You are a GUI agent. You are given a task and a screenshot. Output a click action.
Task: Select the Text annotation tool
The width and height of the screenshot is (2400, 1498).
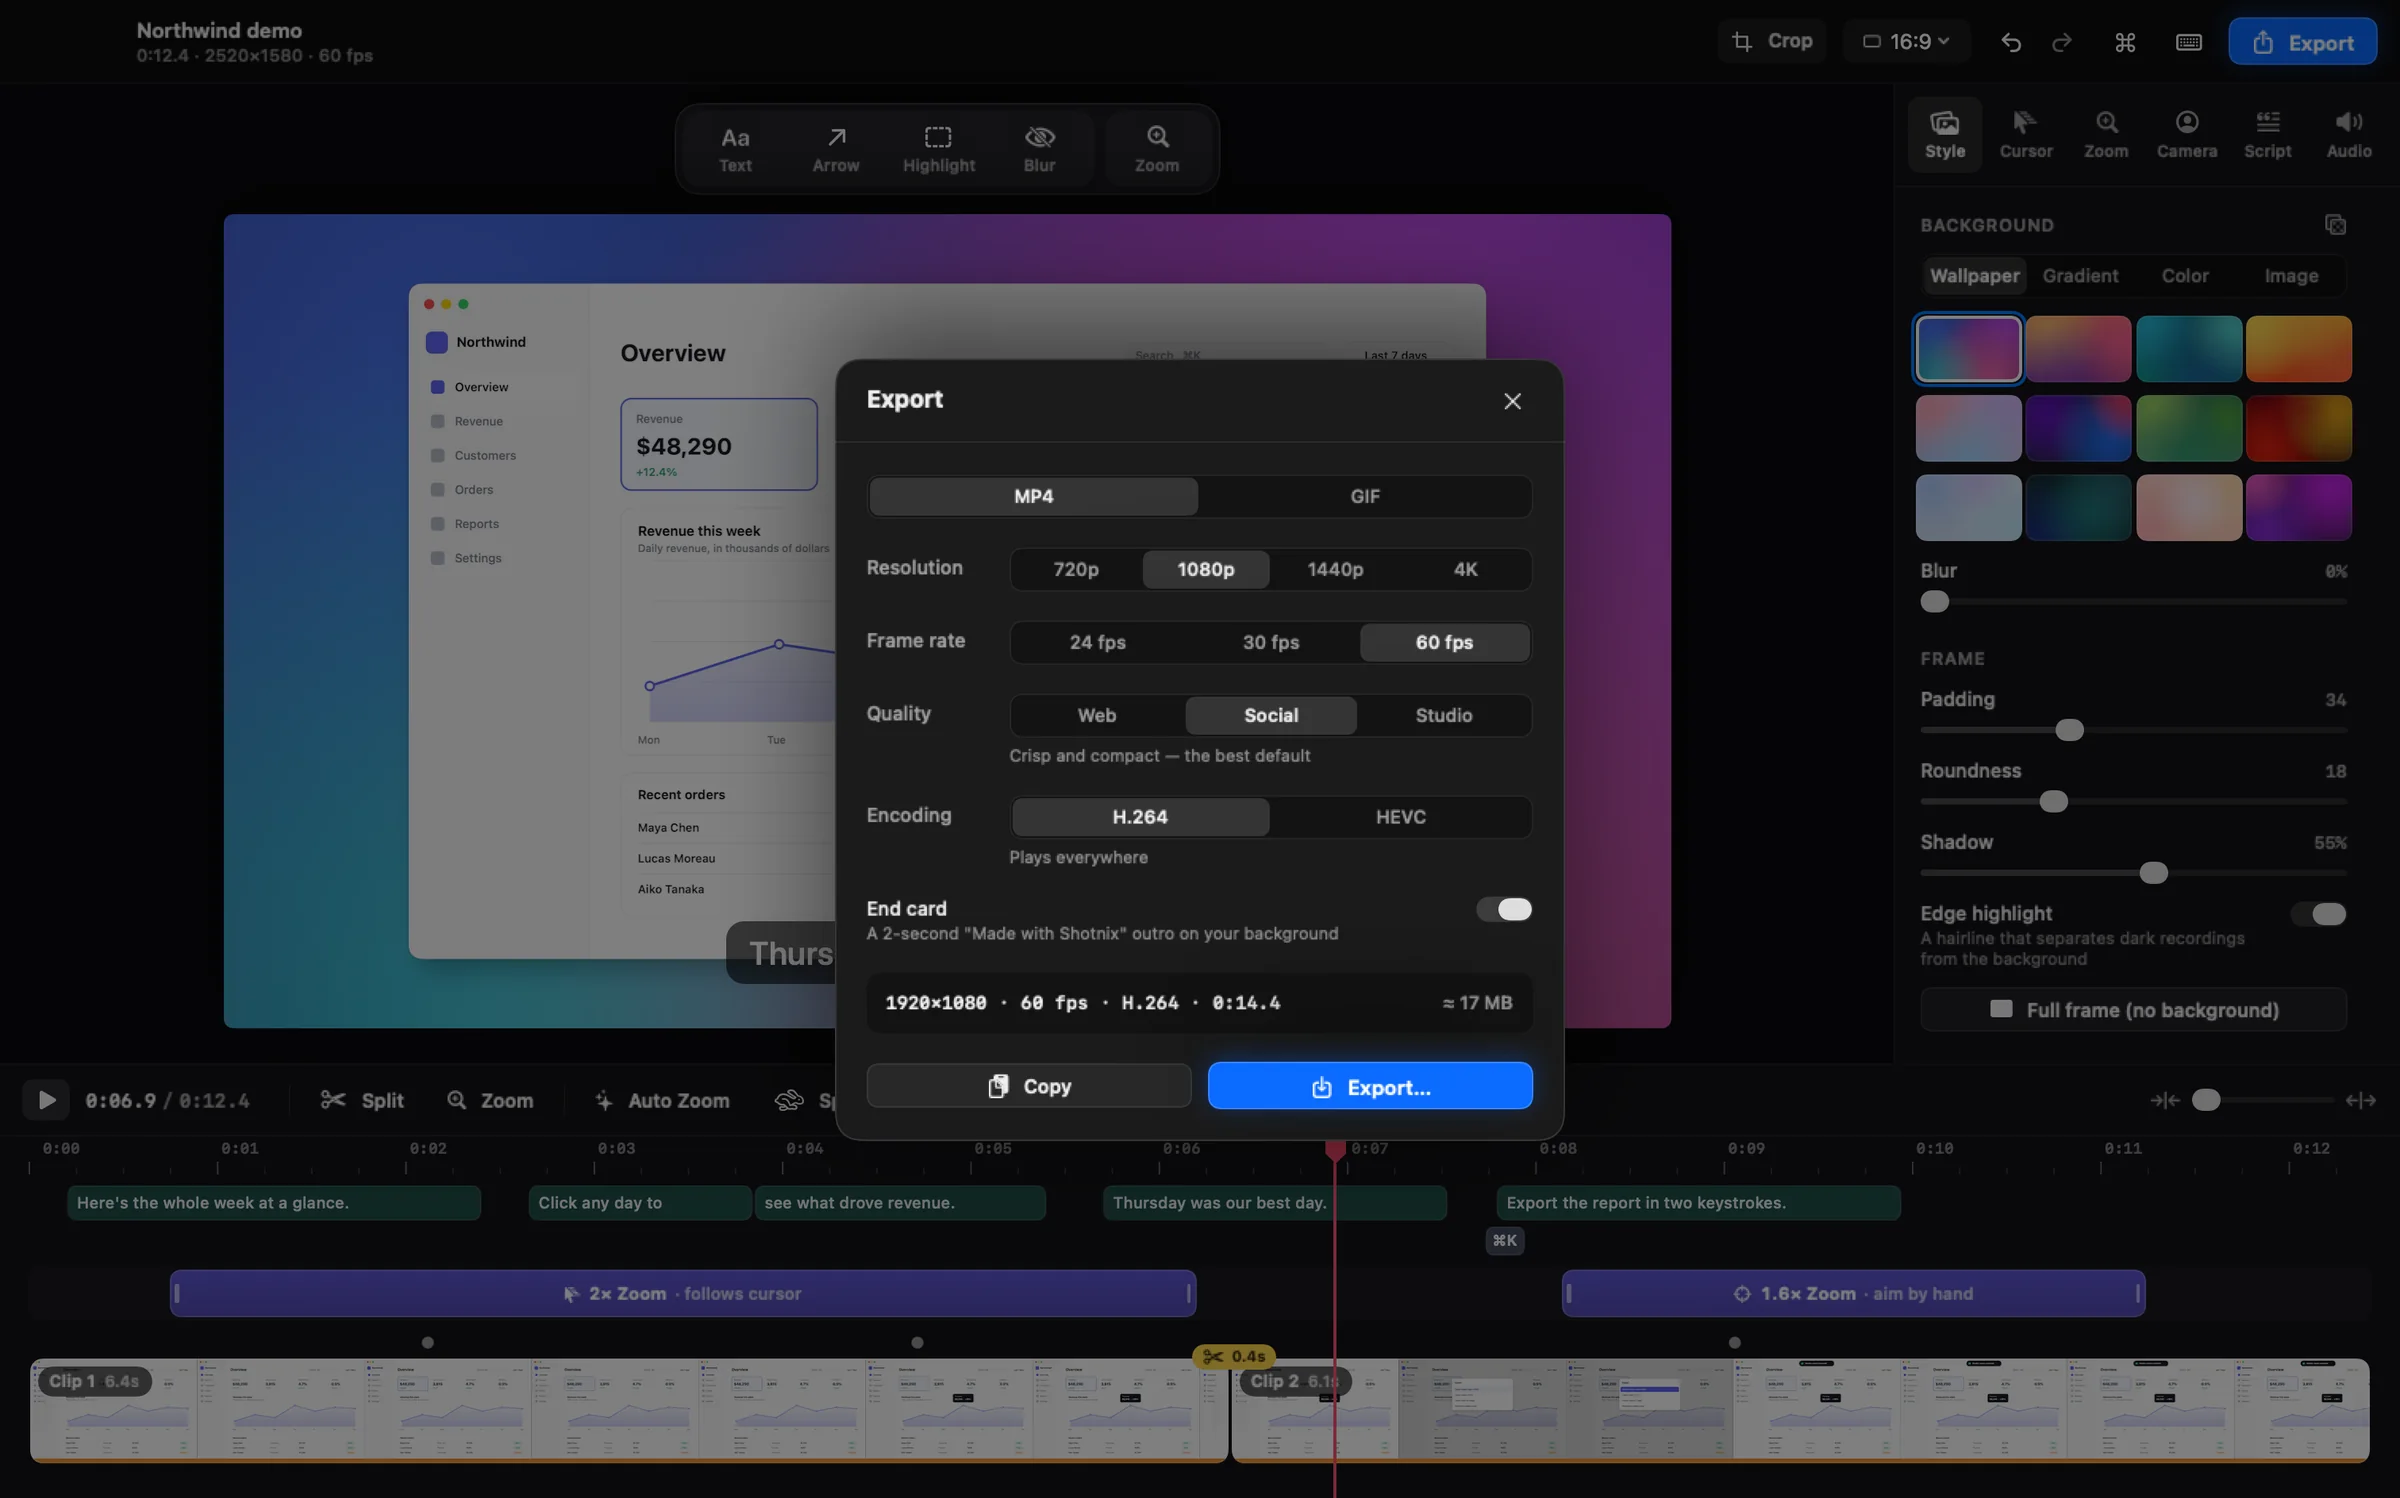(735, 149)
